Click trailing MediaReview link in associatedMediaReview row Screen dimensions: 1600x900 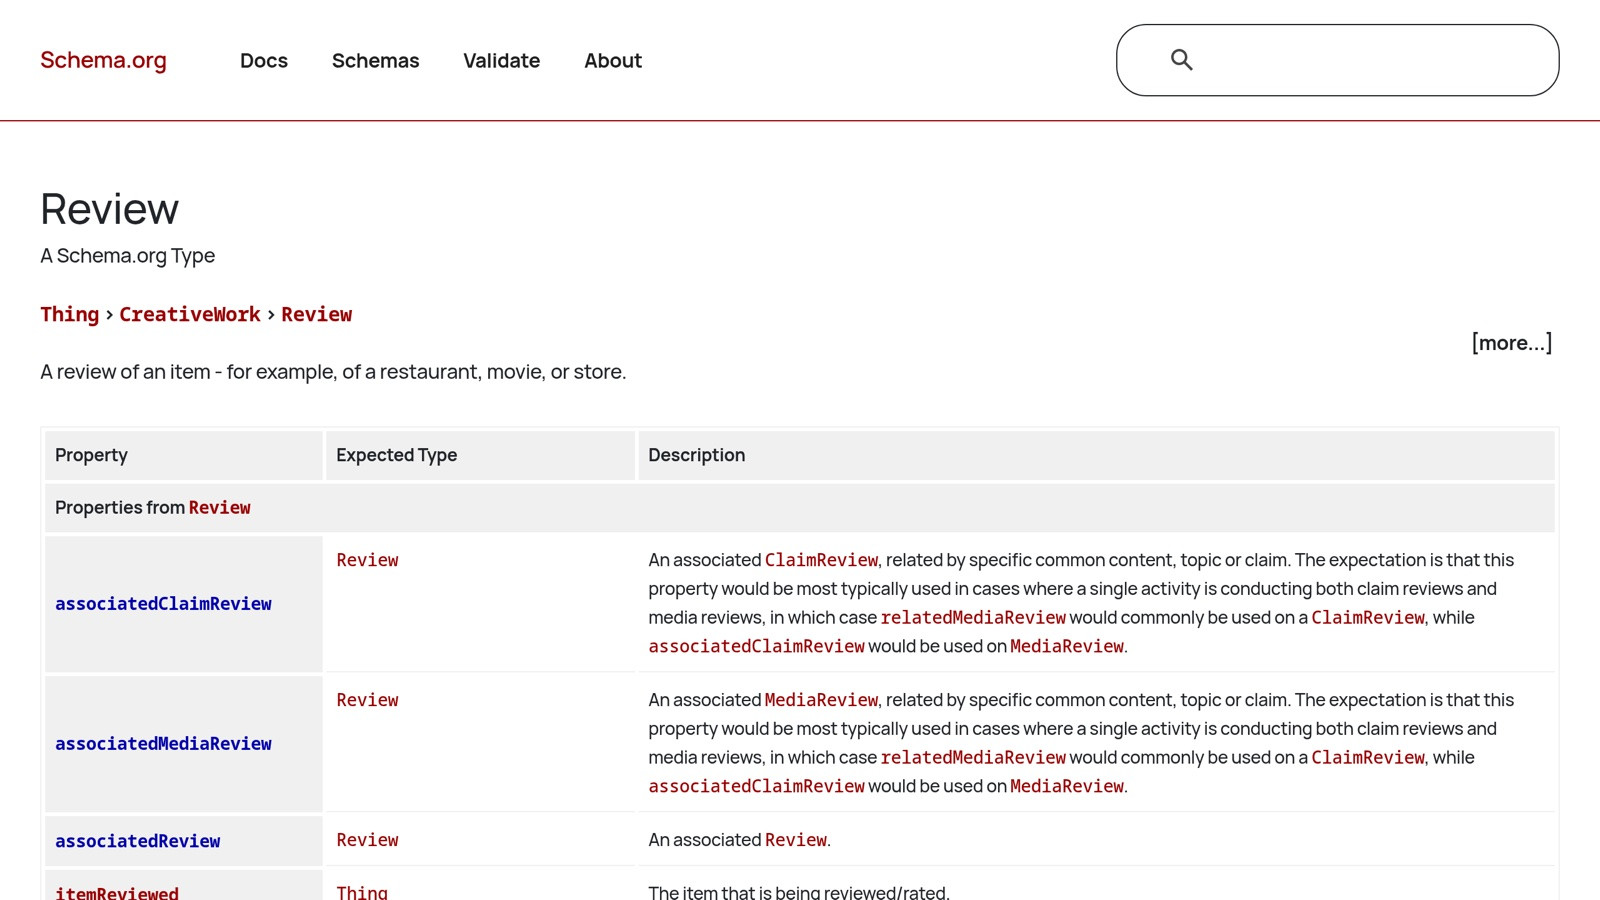point(1067,787)
